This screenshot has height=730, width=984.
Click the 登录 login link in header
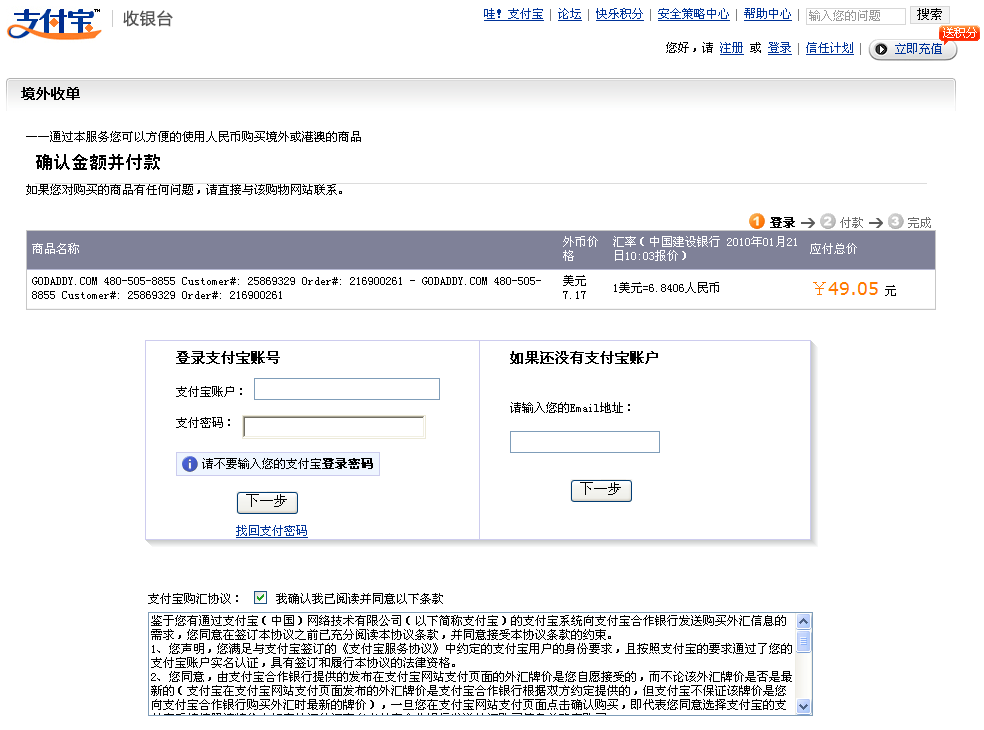pyautogui.click(x=779, y=48)
